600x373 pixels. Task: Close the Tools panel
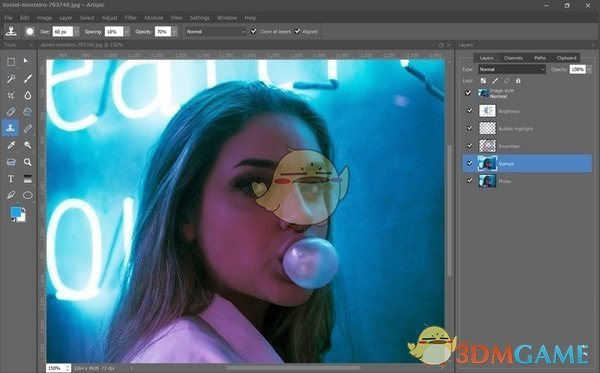(x=31, y=45)
